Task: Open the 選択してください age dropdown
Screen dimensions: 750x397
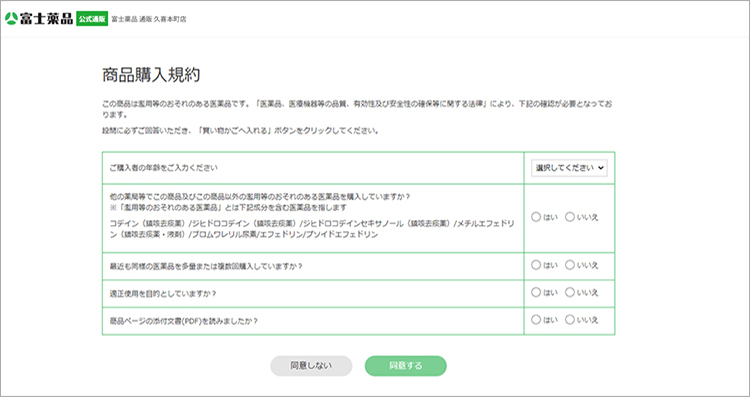Action: (569, 168)
